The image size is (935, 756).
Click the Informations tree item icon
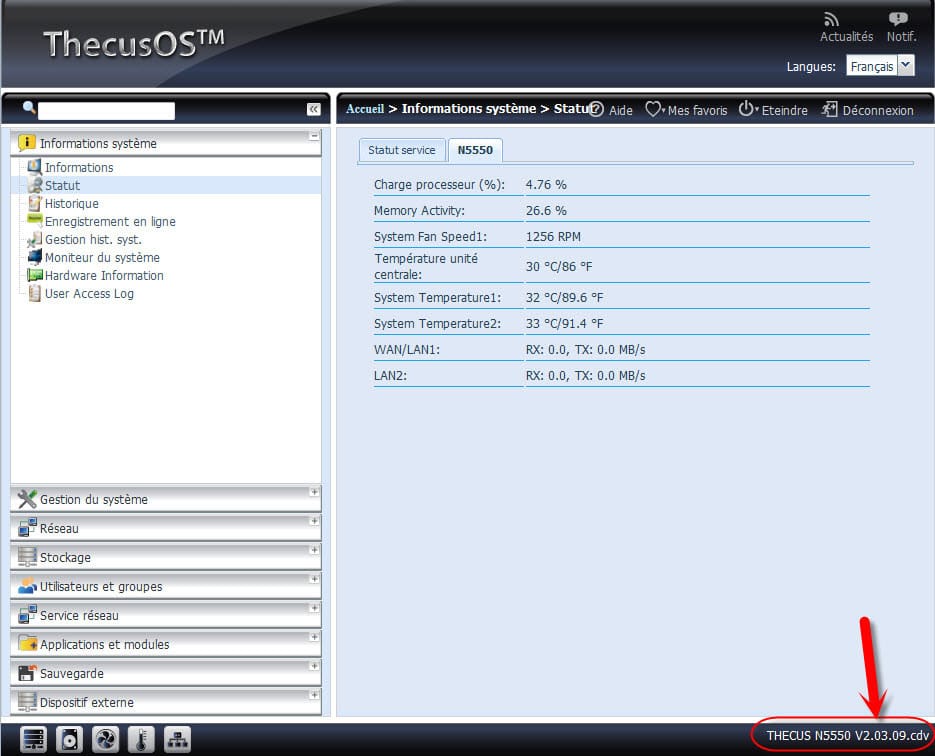[35, 166]
